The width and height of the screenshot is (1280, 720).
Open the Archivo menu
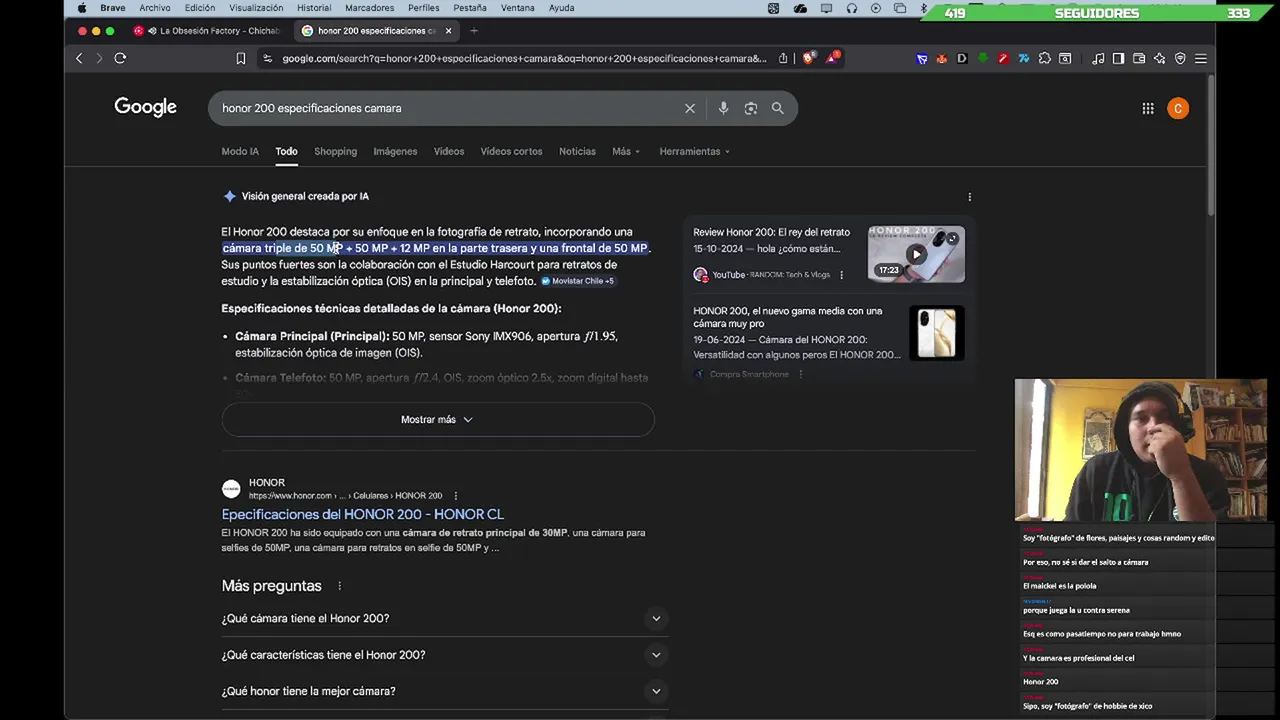pos(155,8)
